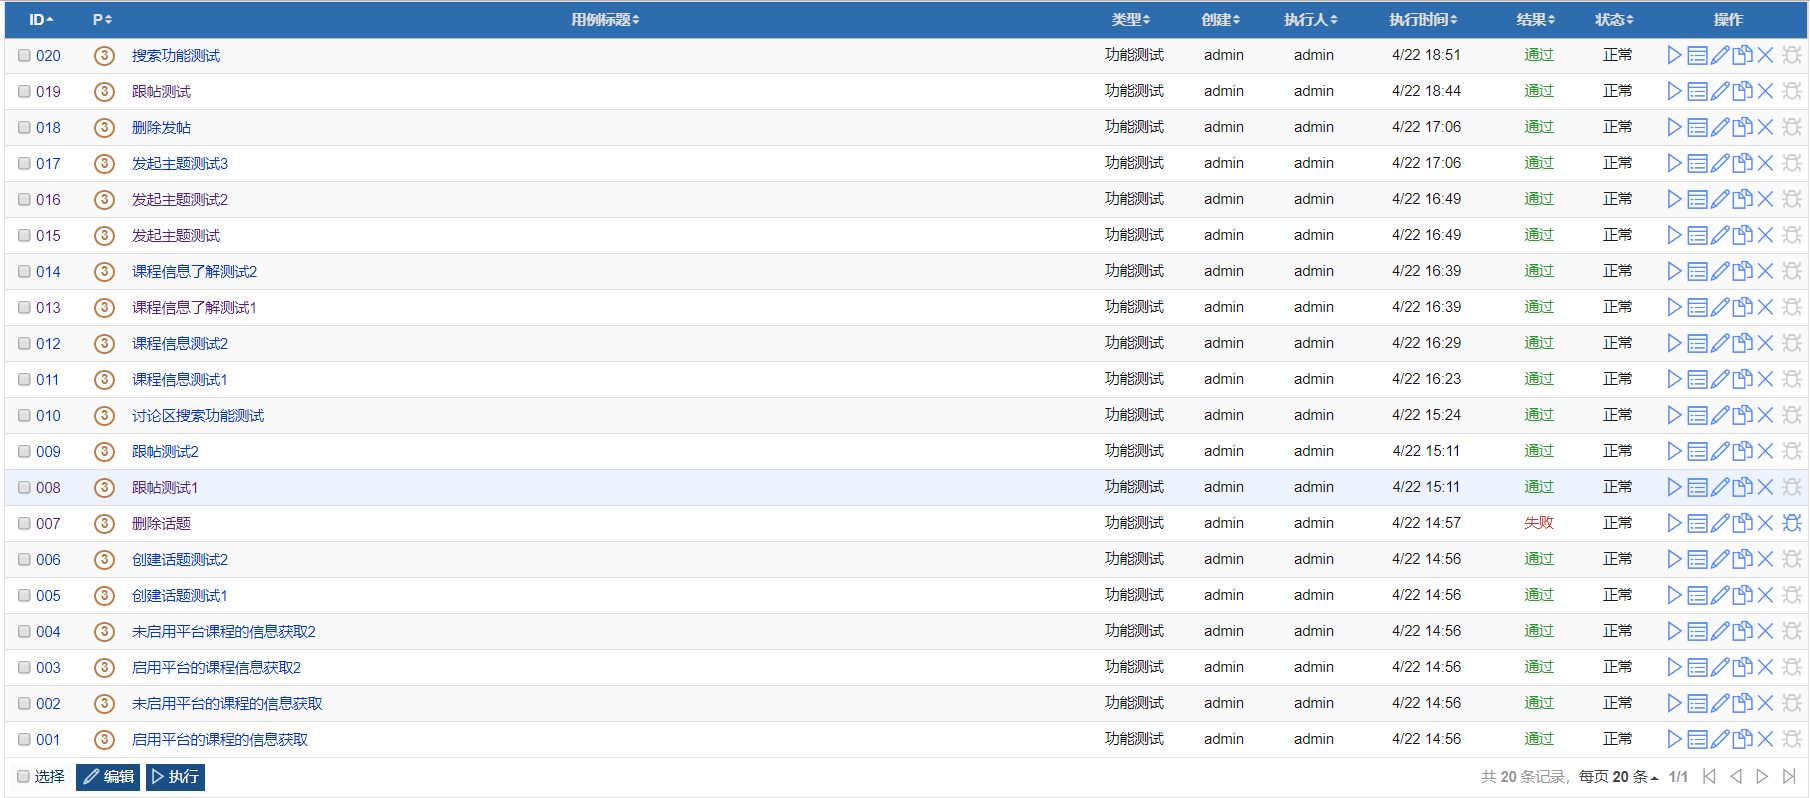Delete X icon for case 006 创建话题测试2

(1766, 560)
